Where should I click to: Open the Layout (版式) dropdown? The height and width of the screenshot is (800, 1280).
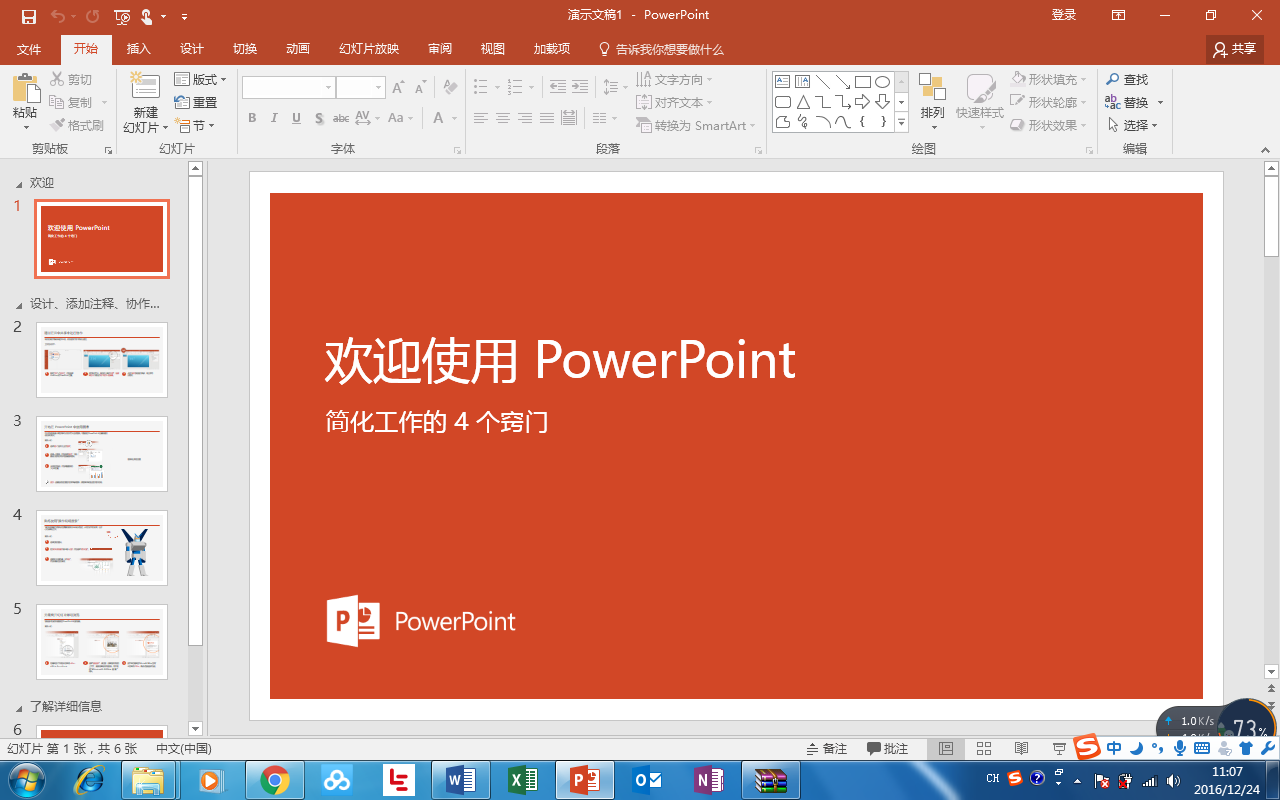[200, 79]
